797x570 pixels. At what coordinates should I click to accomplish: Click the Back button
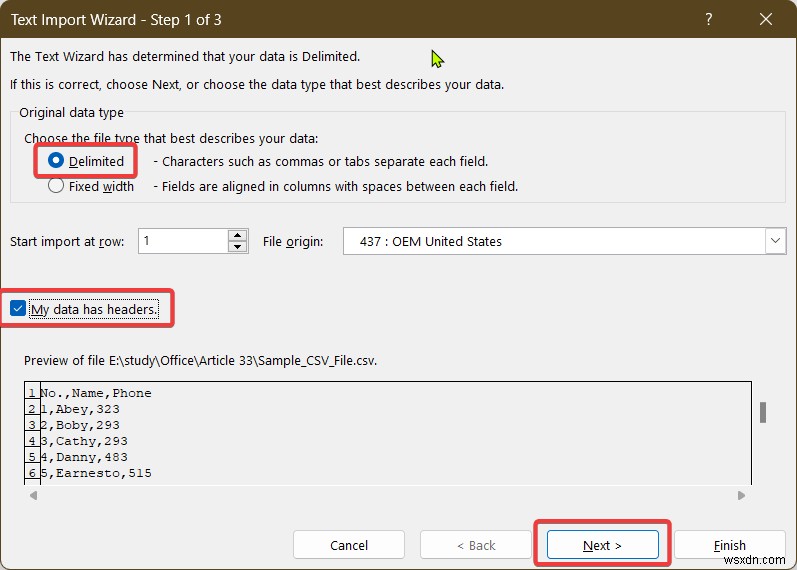tap(476, 546)
